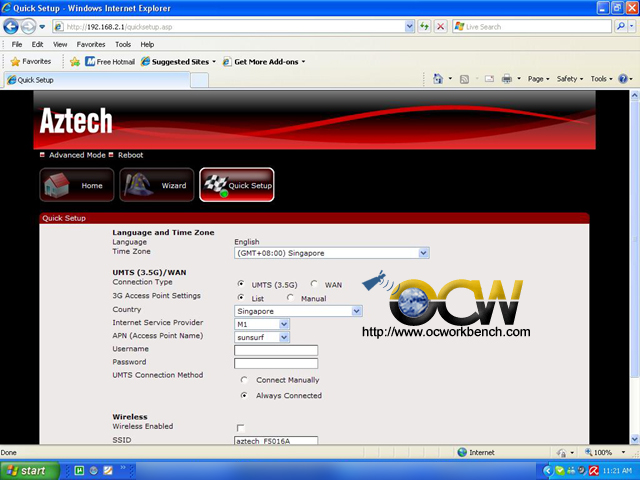
Task: Click the empty new tab button
Action: pyautogui.click(x=200, y=80)
